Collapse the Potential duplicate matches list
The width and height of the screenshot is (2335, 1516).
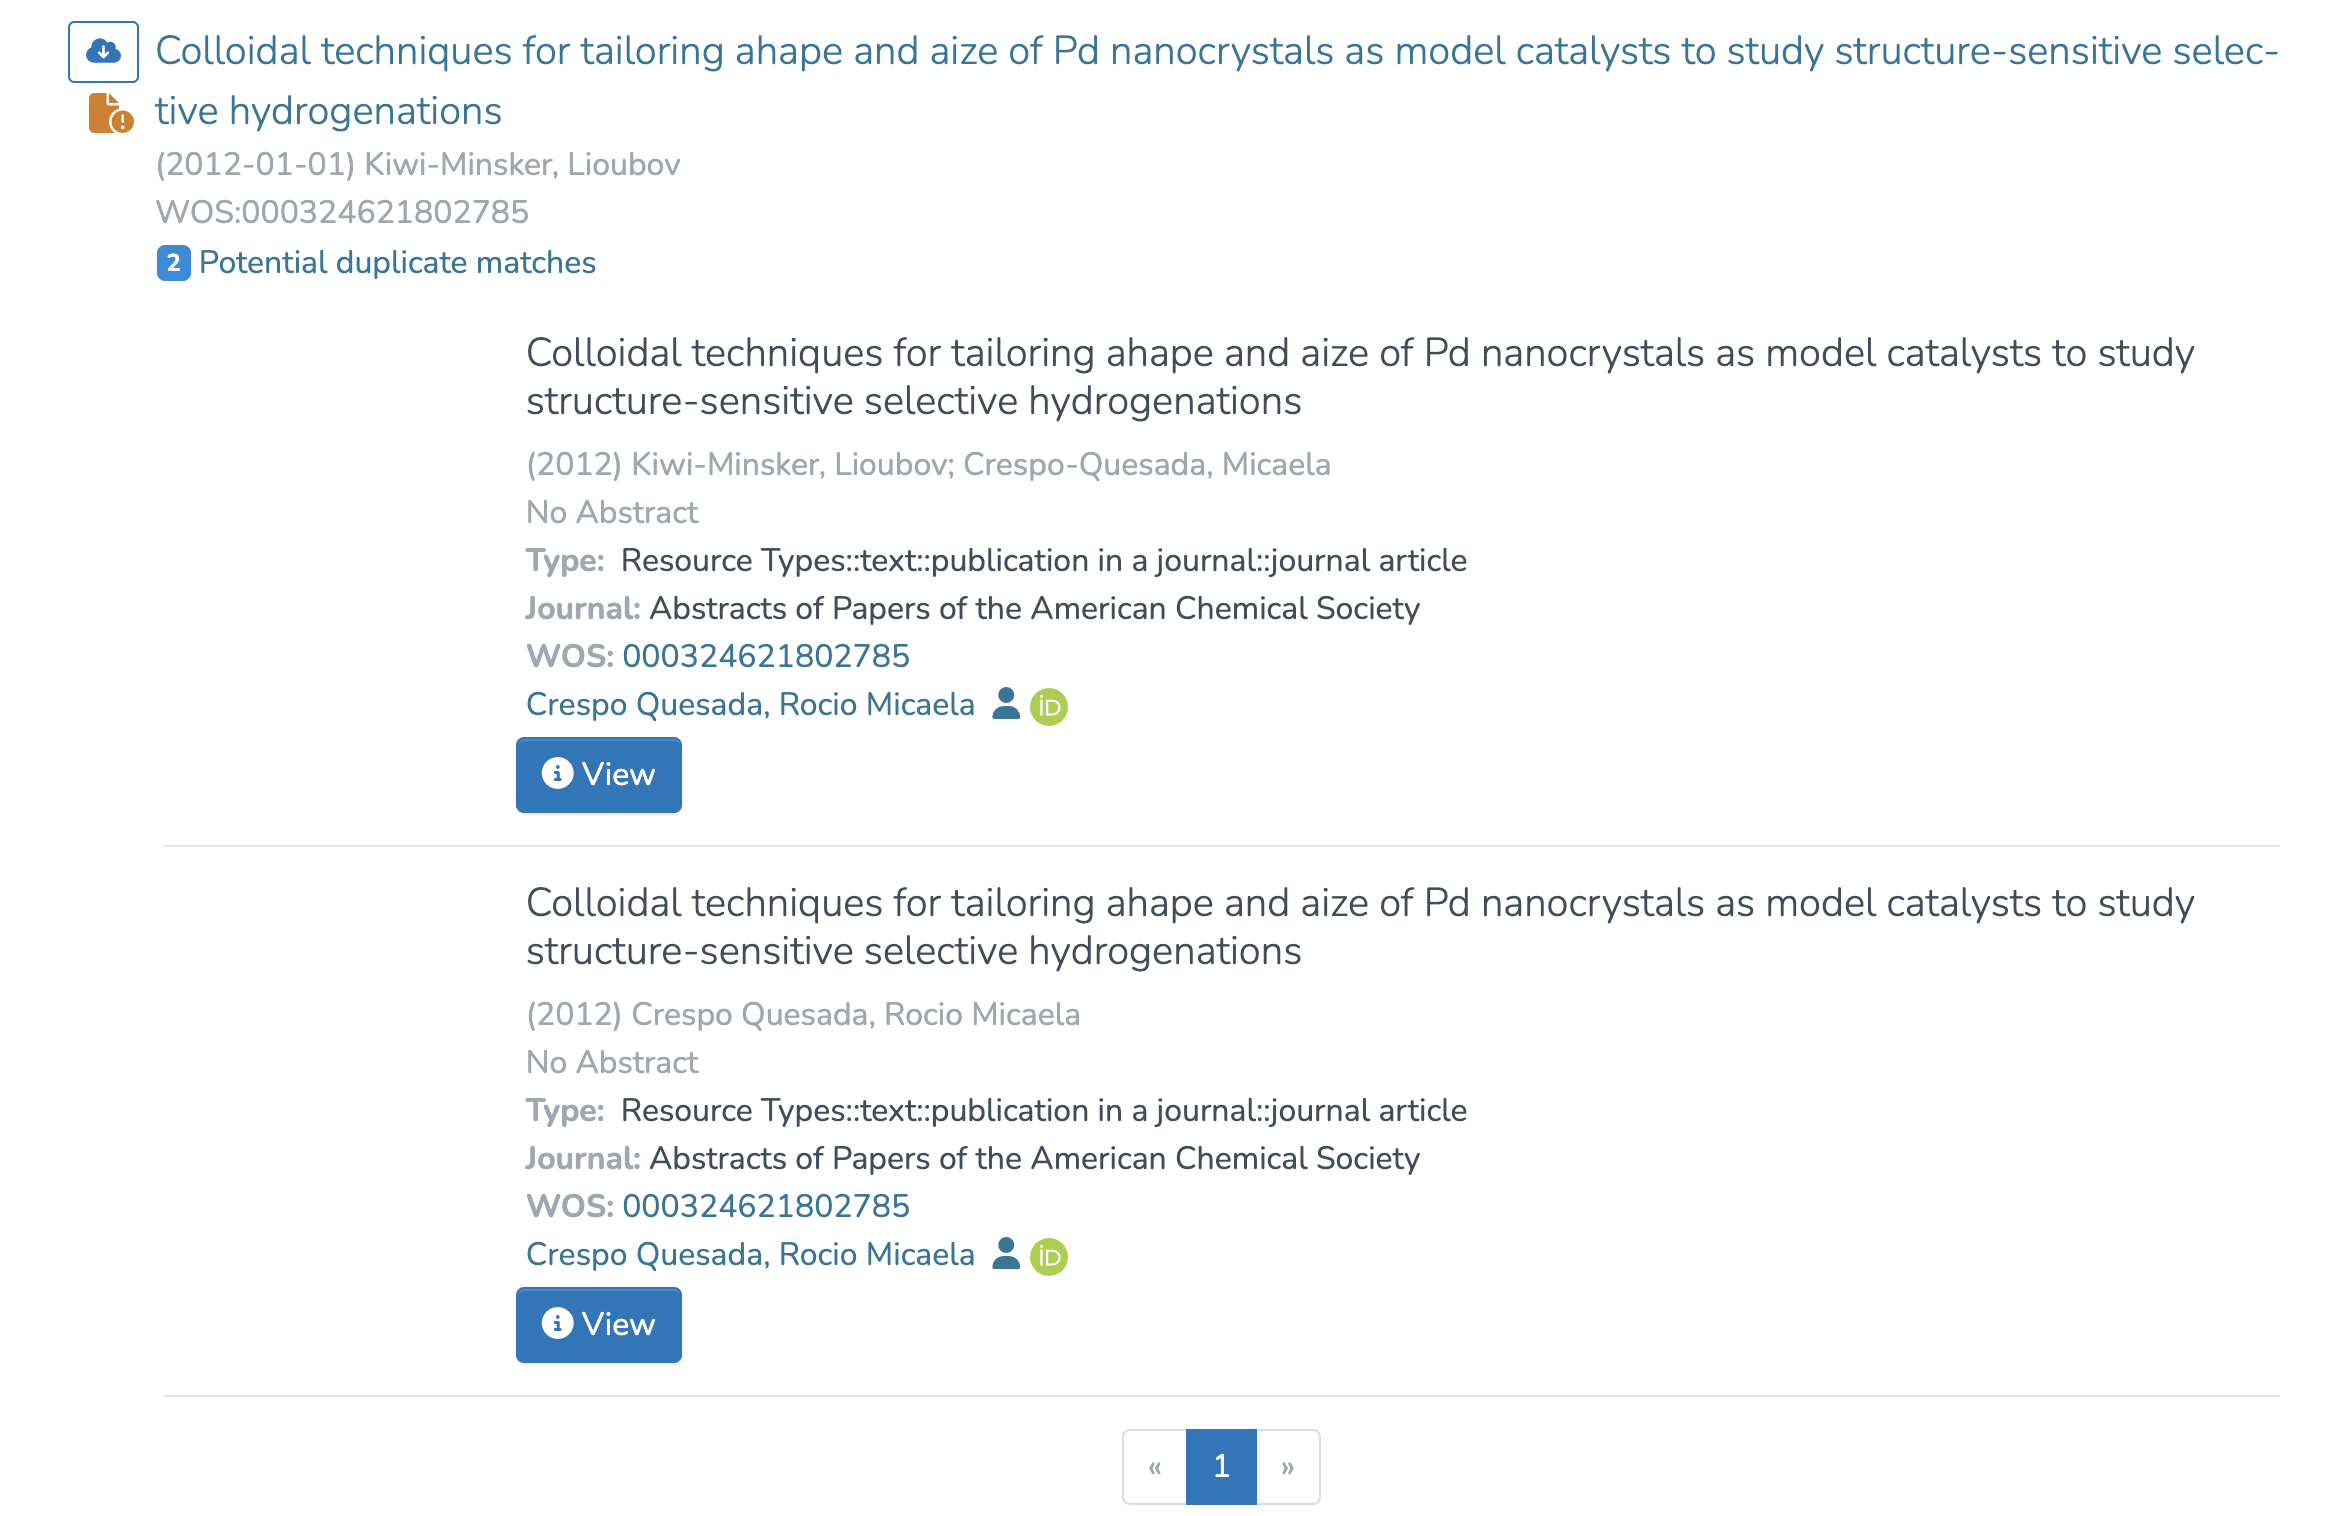coord(397,263)
